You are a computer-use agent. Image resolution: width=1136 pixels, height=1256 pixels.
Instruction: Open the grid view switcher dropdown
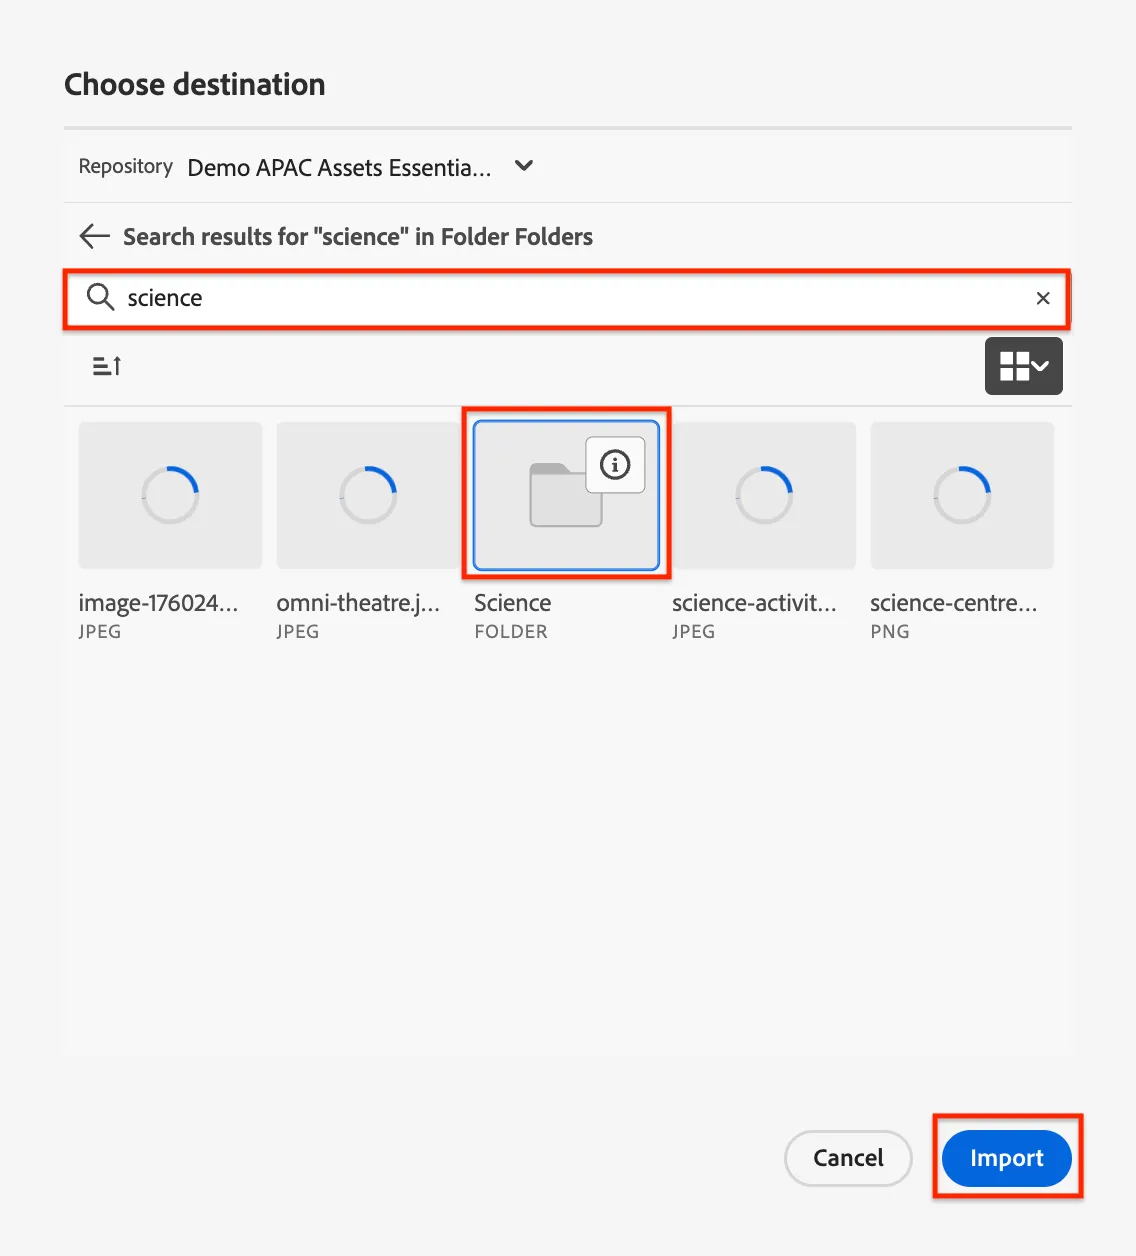point(1024,366)
